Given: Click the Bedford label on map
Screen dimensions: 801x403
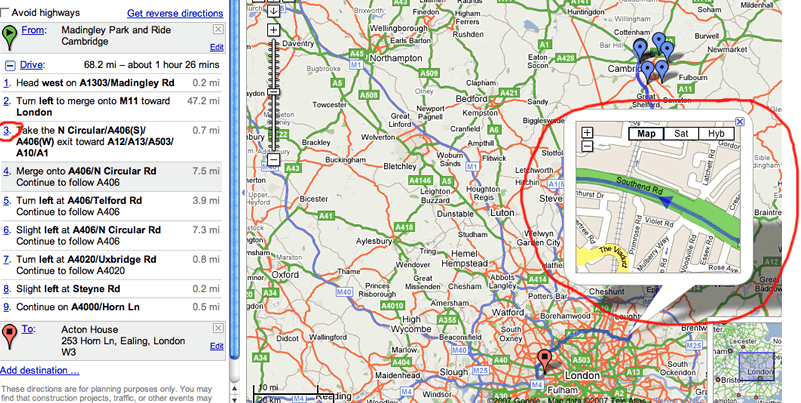Looking at the screenshot, I should pos(470,98).
